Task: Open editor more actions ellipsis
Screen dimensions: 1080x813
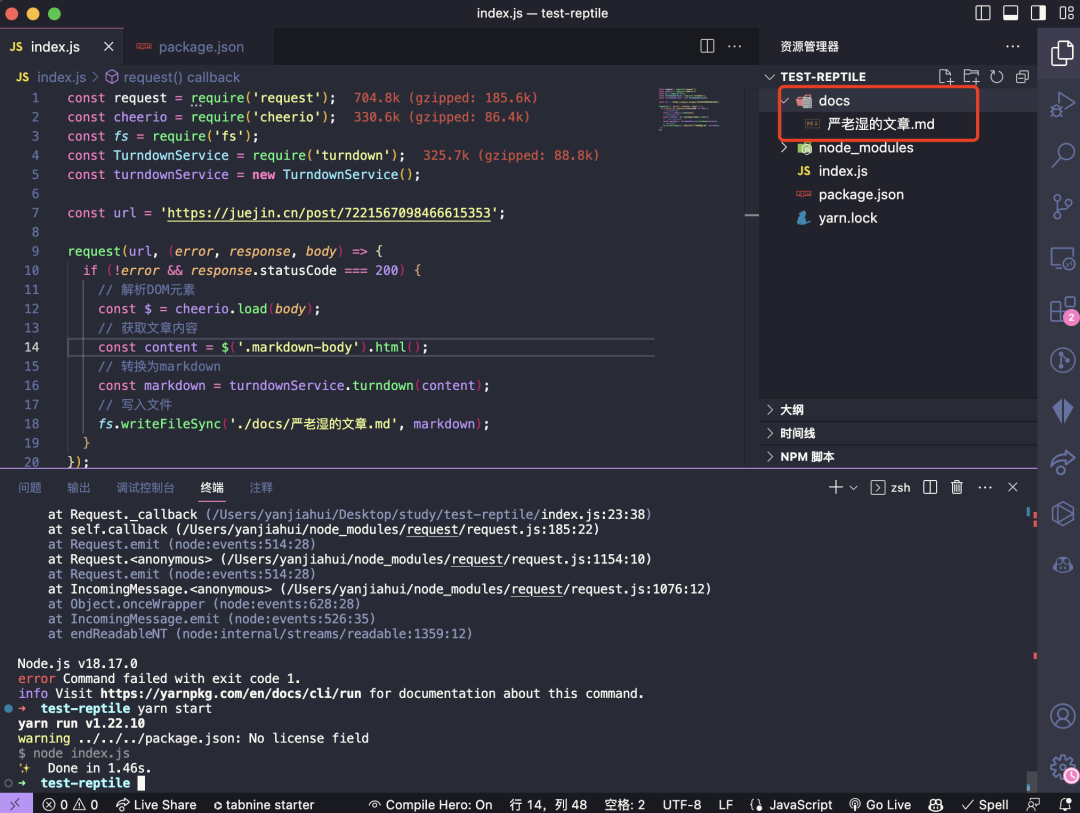Action: (734, 46)
